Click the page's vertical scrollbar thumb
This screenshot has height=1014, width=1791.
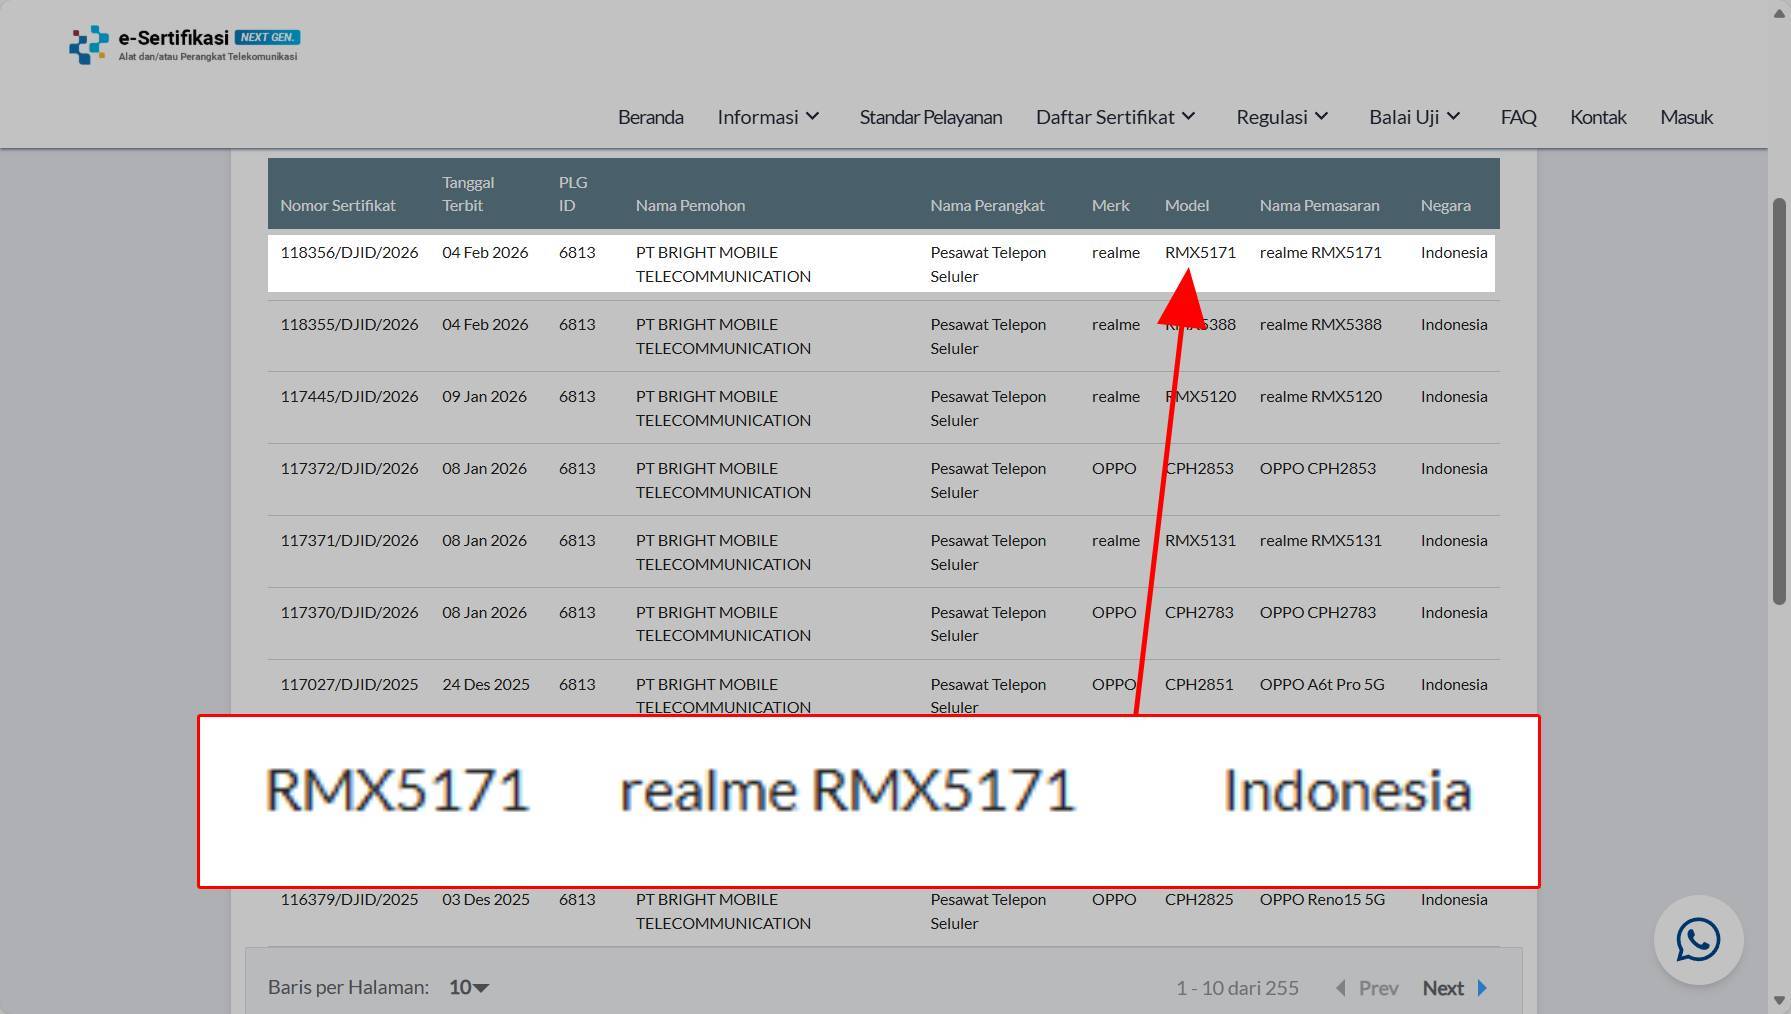[1779, 401]
